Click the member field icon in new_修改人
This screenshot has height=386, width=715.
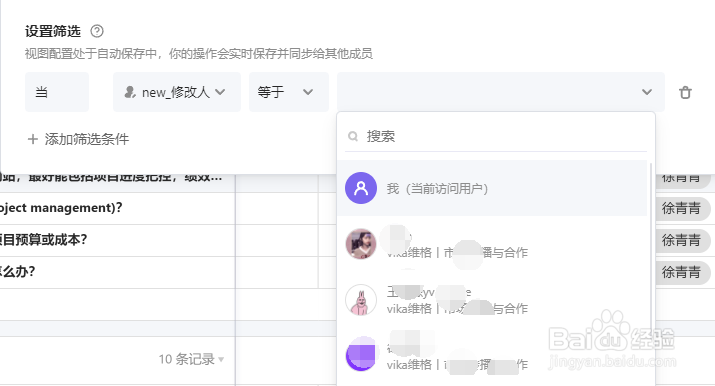click(130, 92)
